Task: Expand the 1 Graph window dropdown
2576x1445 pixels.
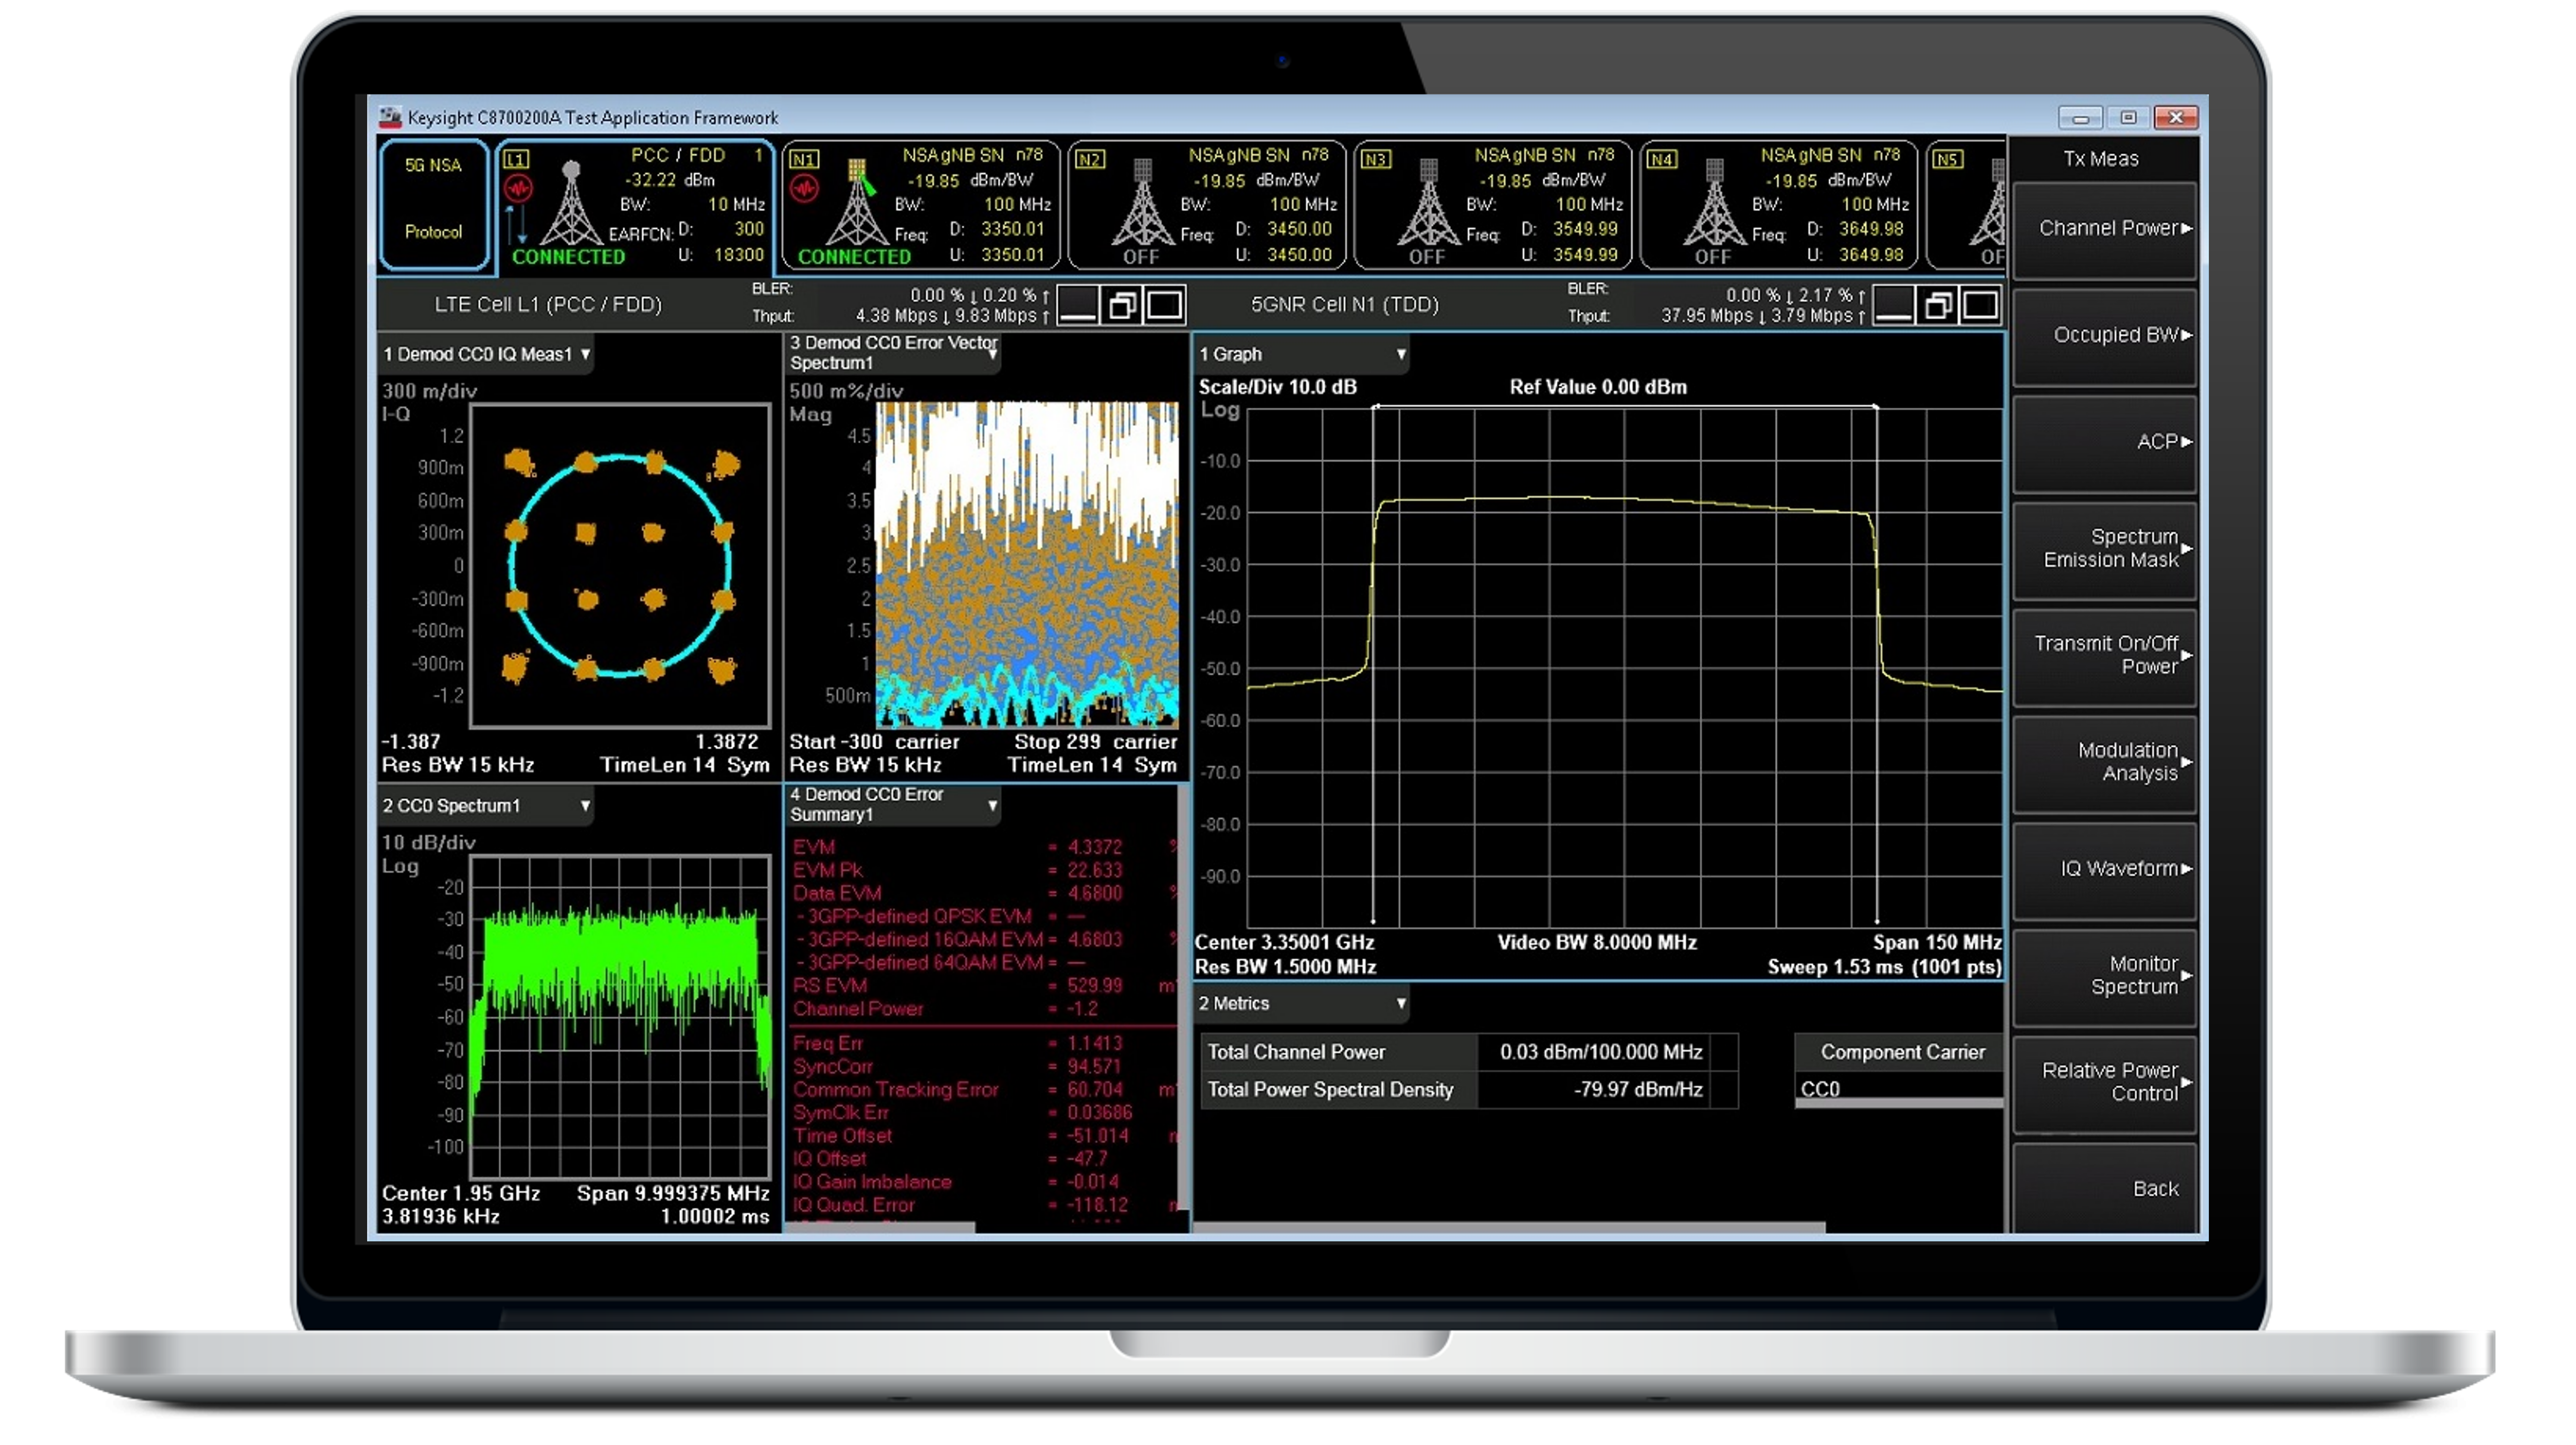Action: click(1401, 354)
